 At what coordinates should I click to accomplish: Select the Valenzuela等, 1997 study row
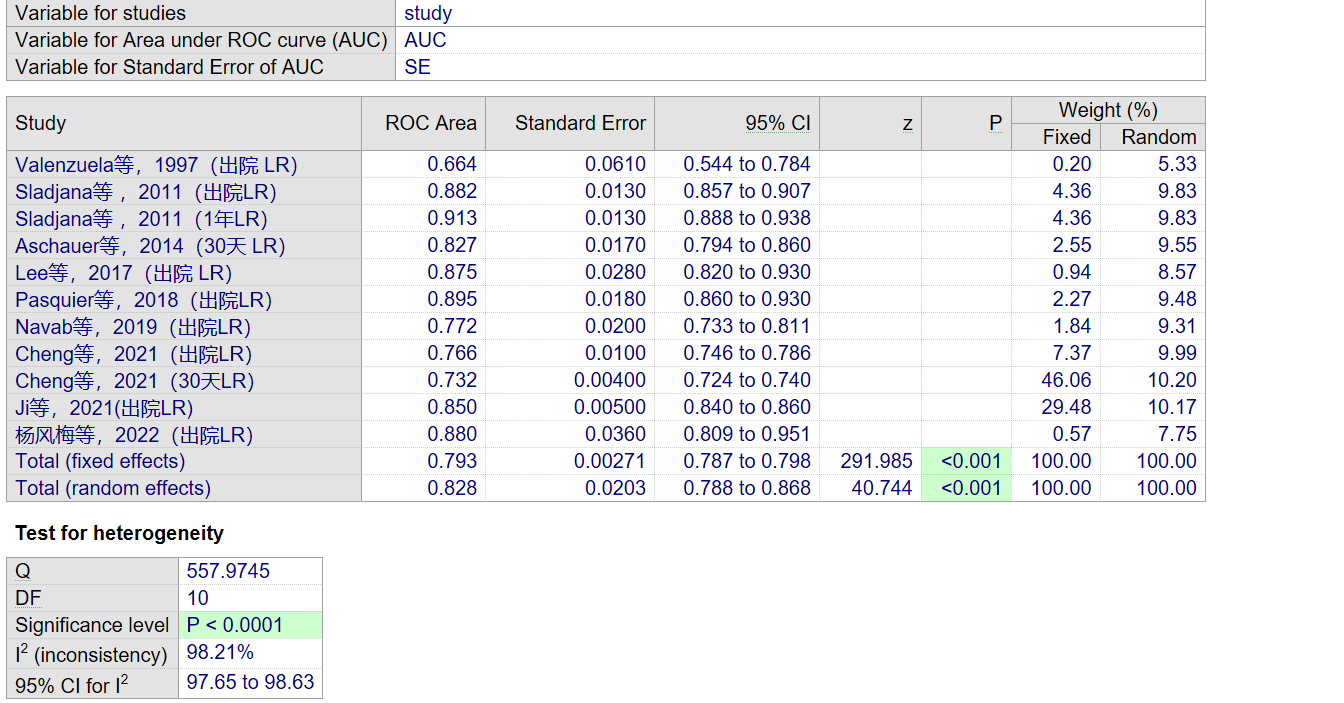[x=156, y=164]
